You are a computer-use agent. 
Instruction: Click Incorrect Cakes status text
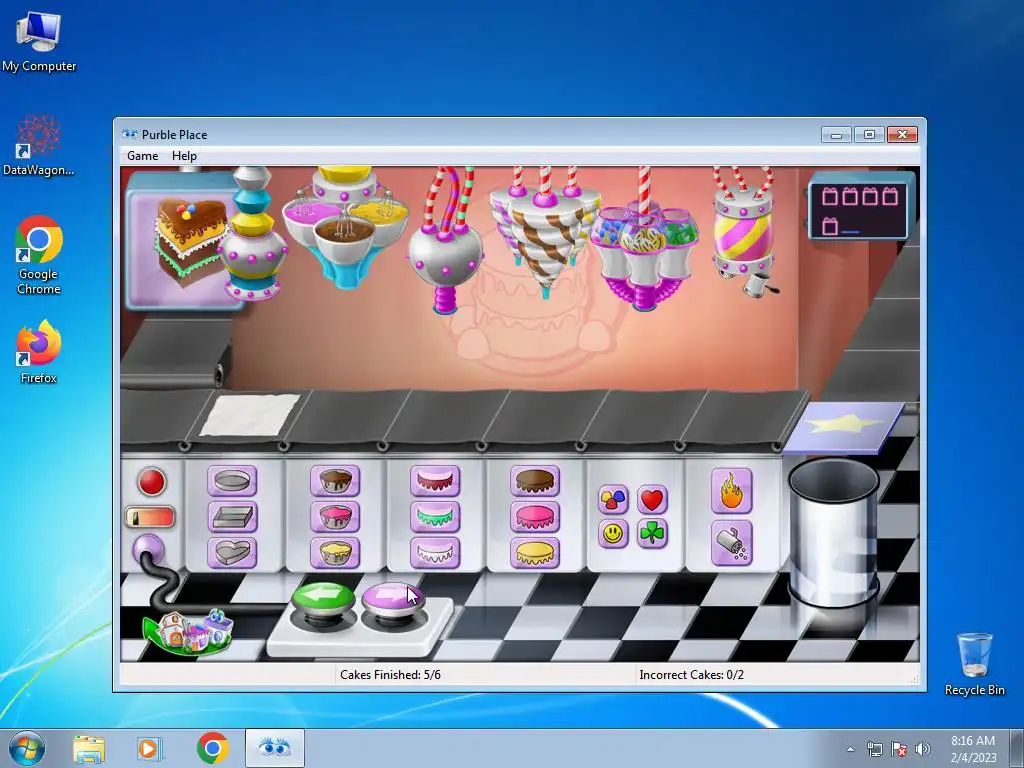click(691, 675)
